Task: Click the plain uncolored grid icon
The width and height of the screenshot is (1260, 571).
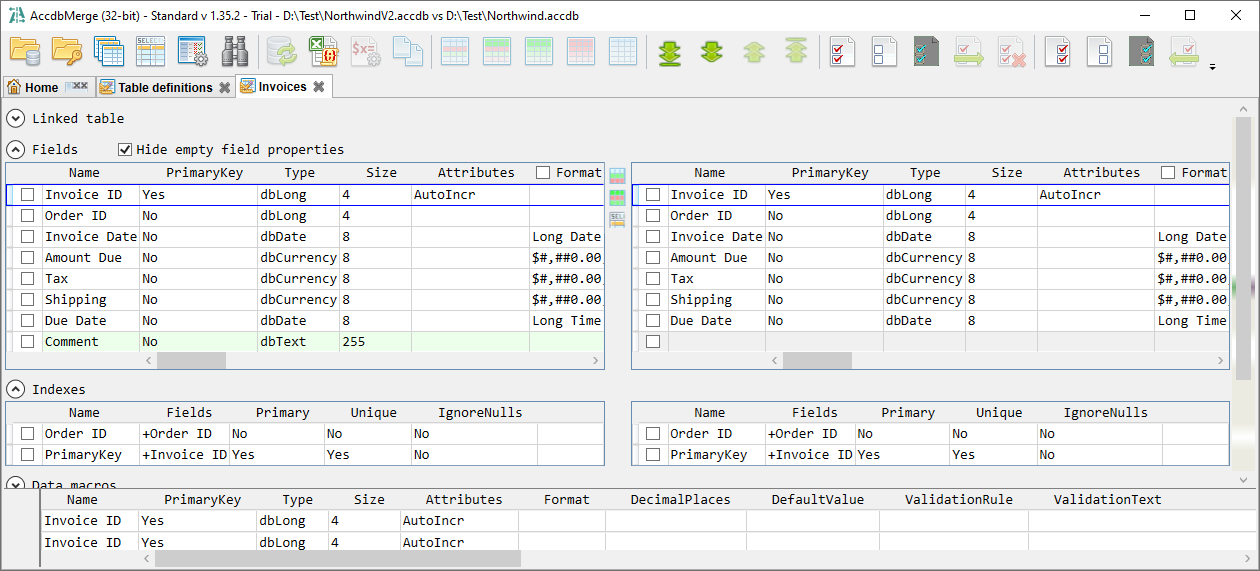Action: pyautogui.click(x=623, y=51)
